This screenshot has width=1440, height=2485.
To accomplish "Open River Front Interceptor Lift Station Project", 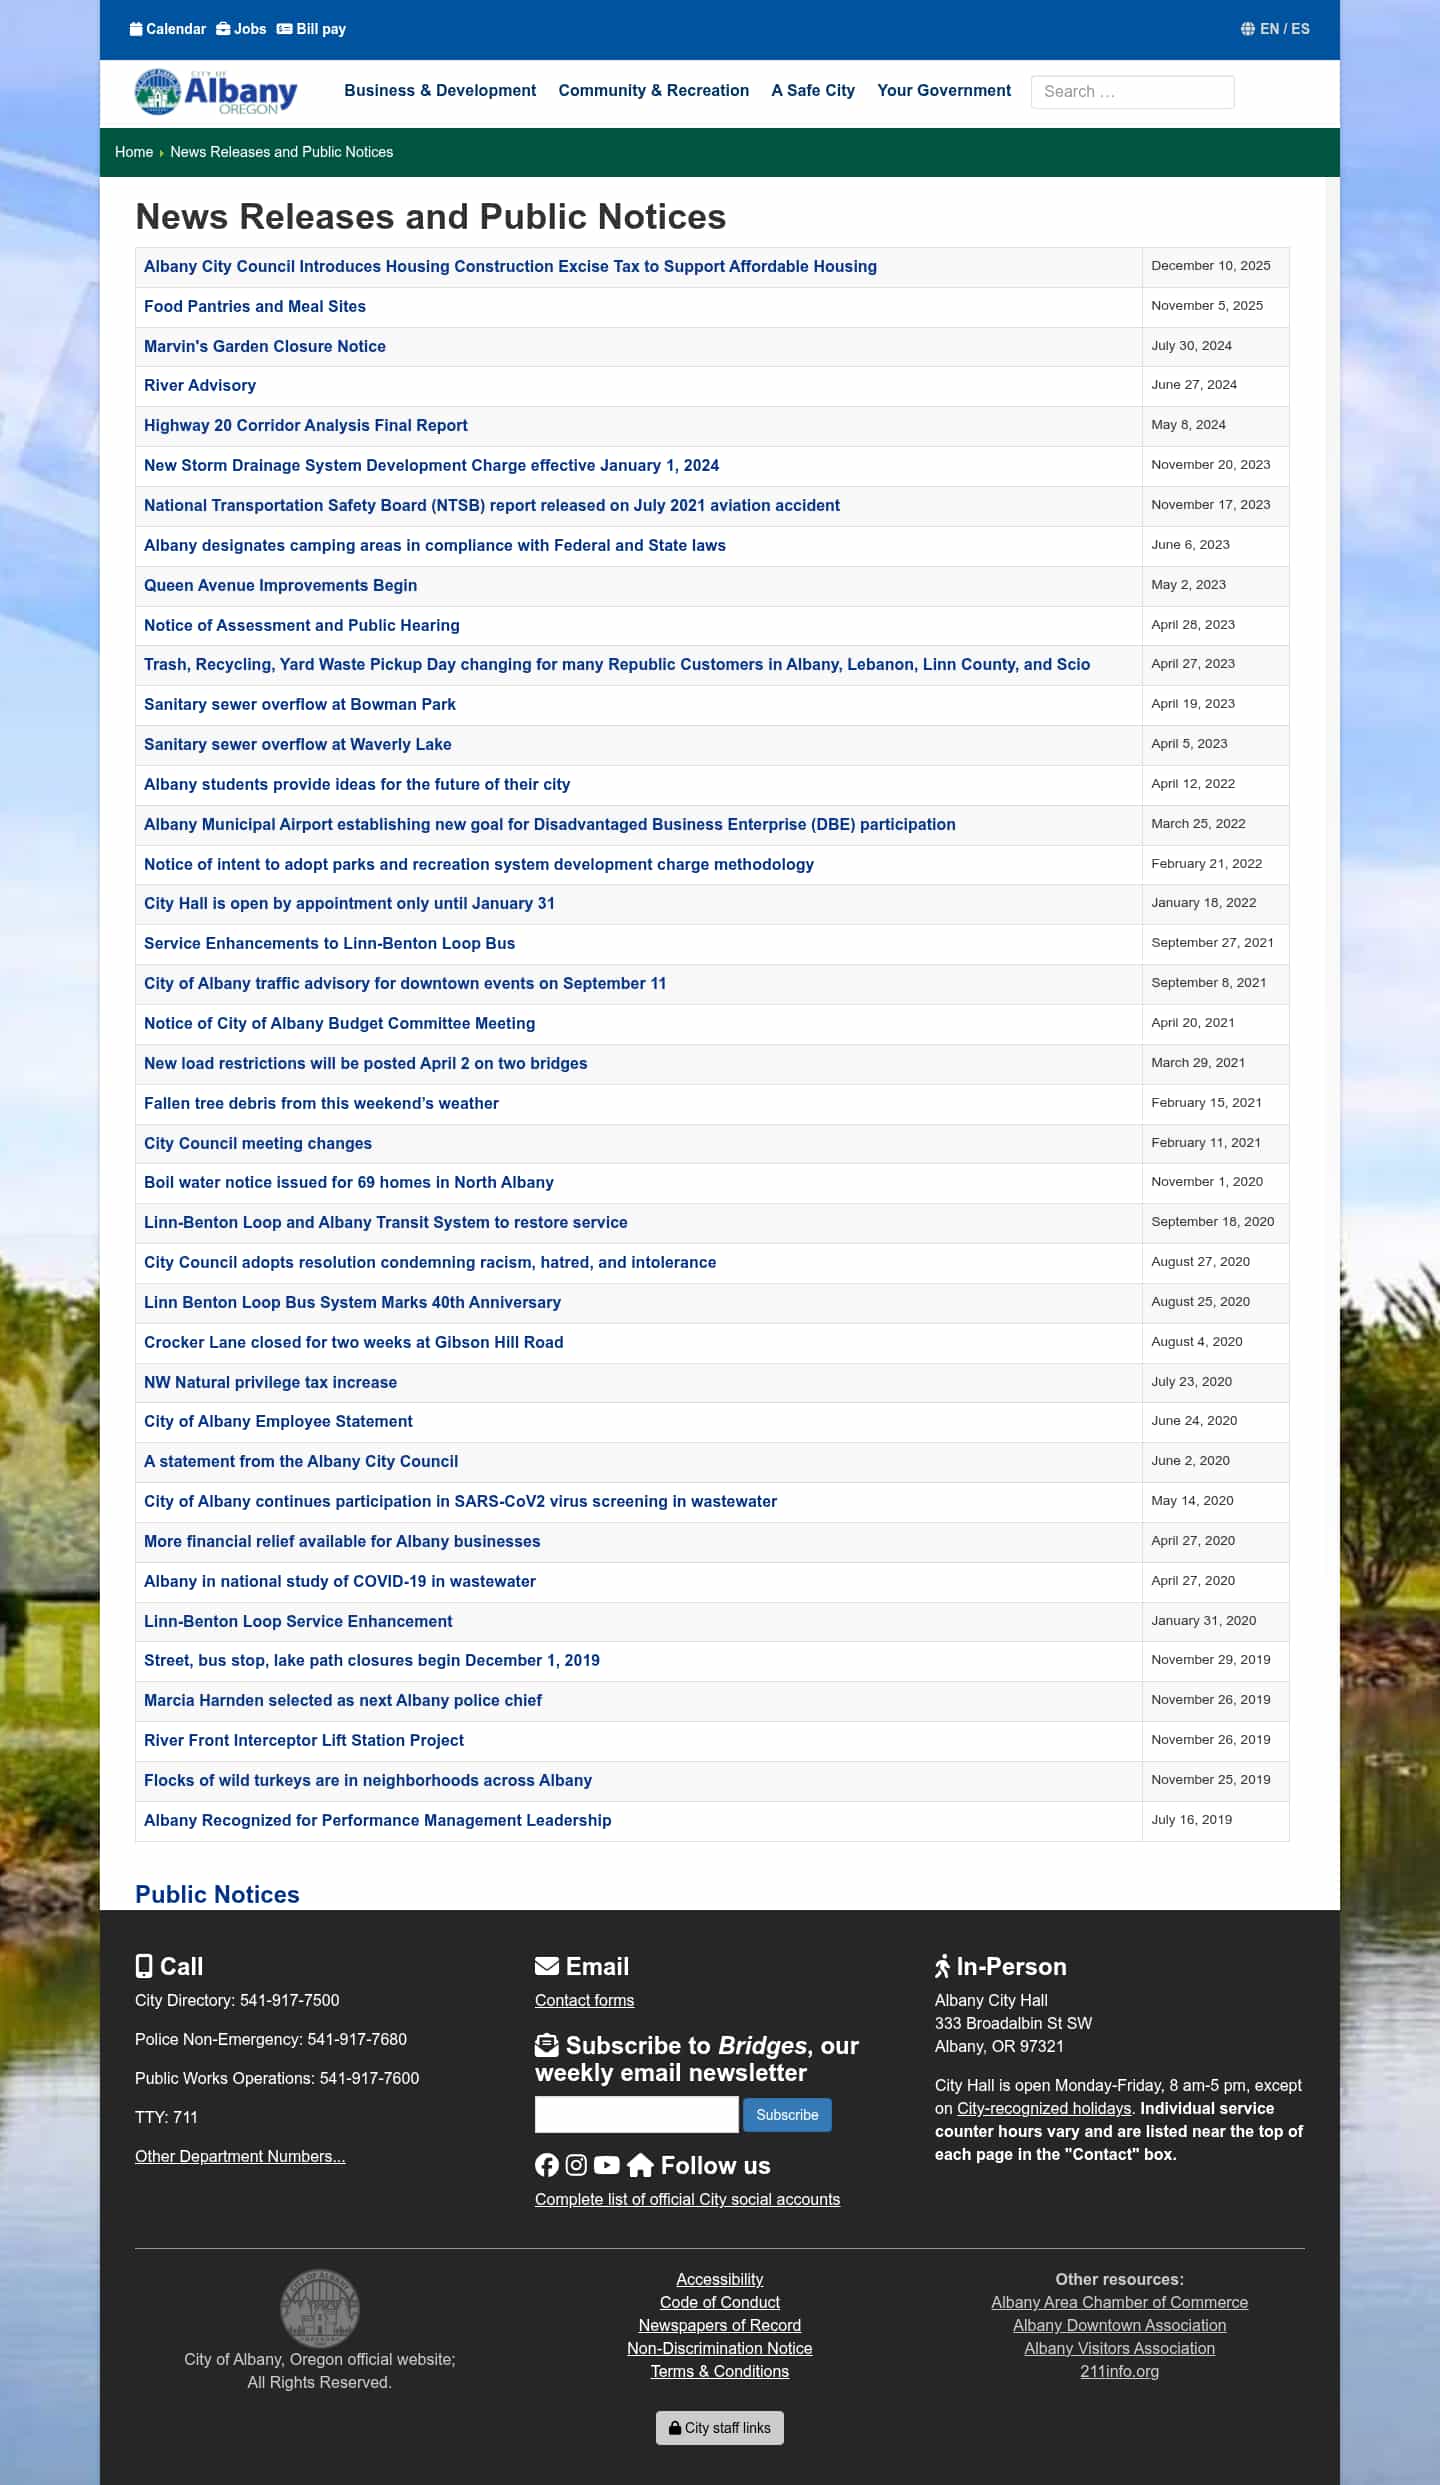I will pos(304,1740).
